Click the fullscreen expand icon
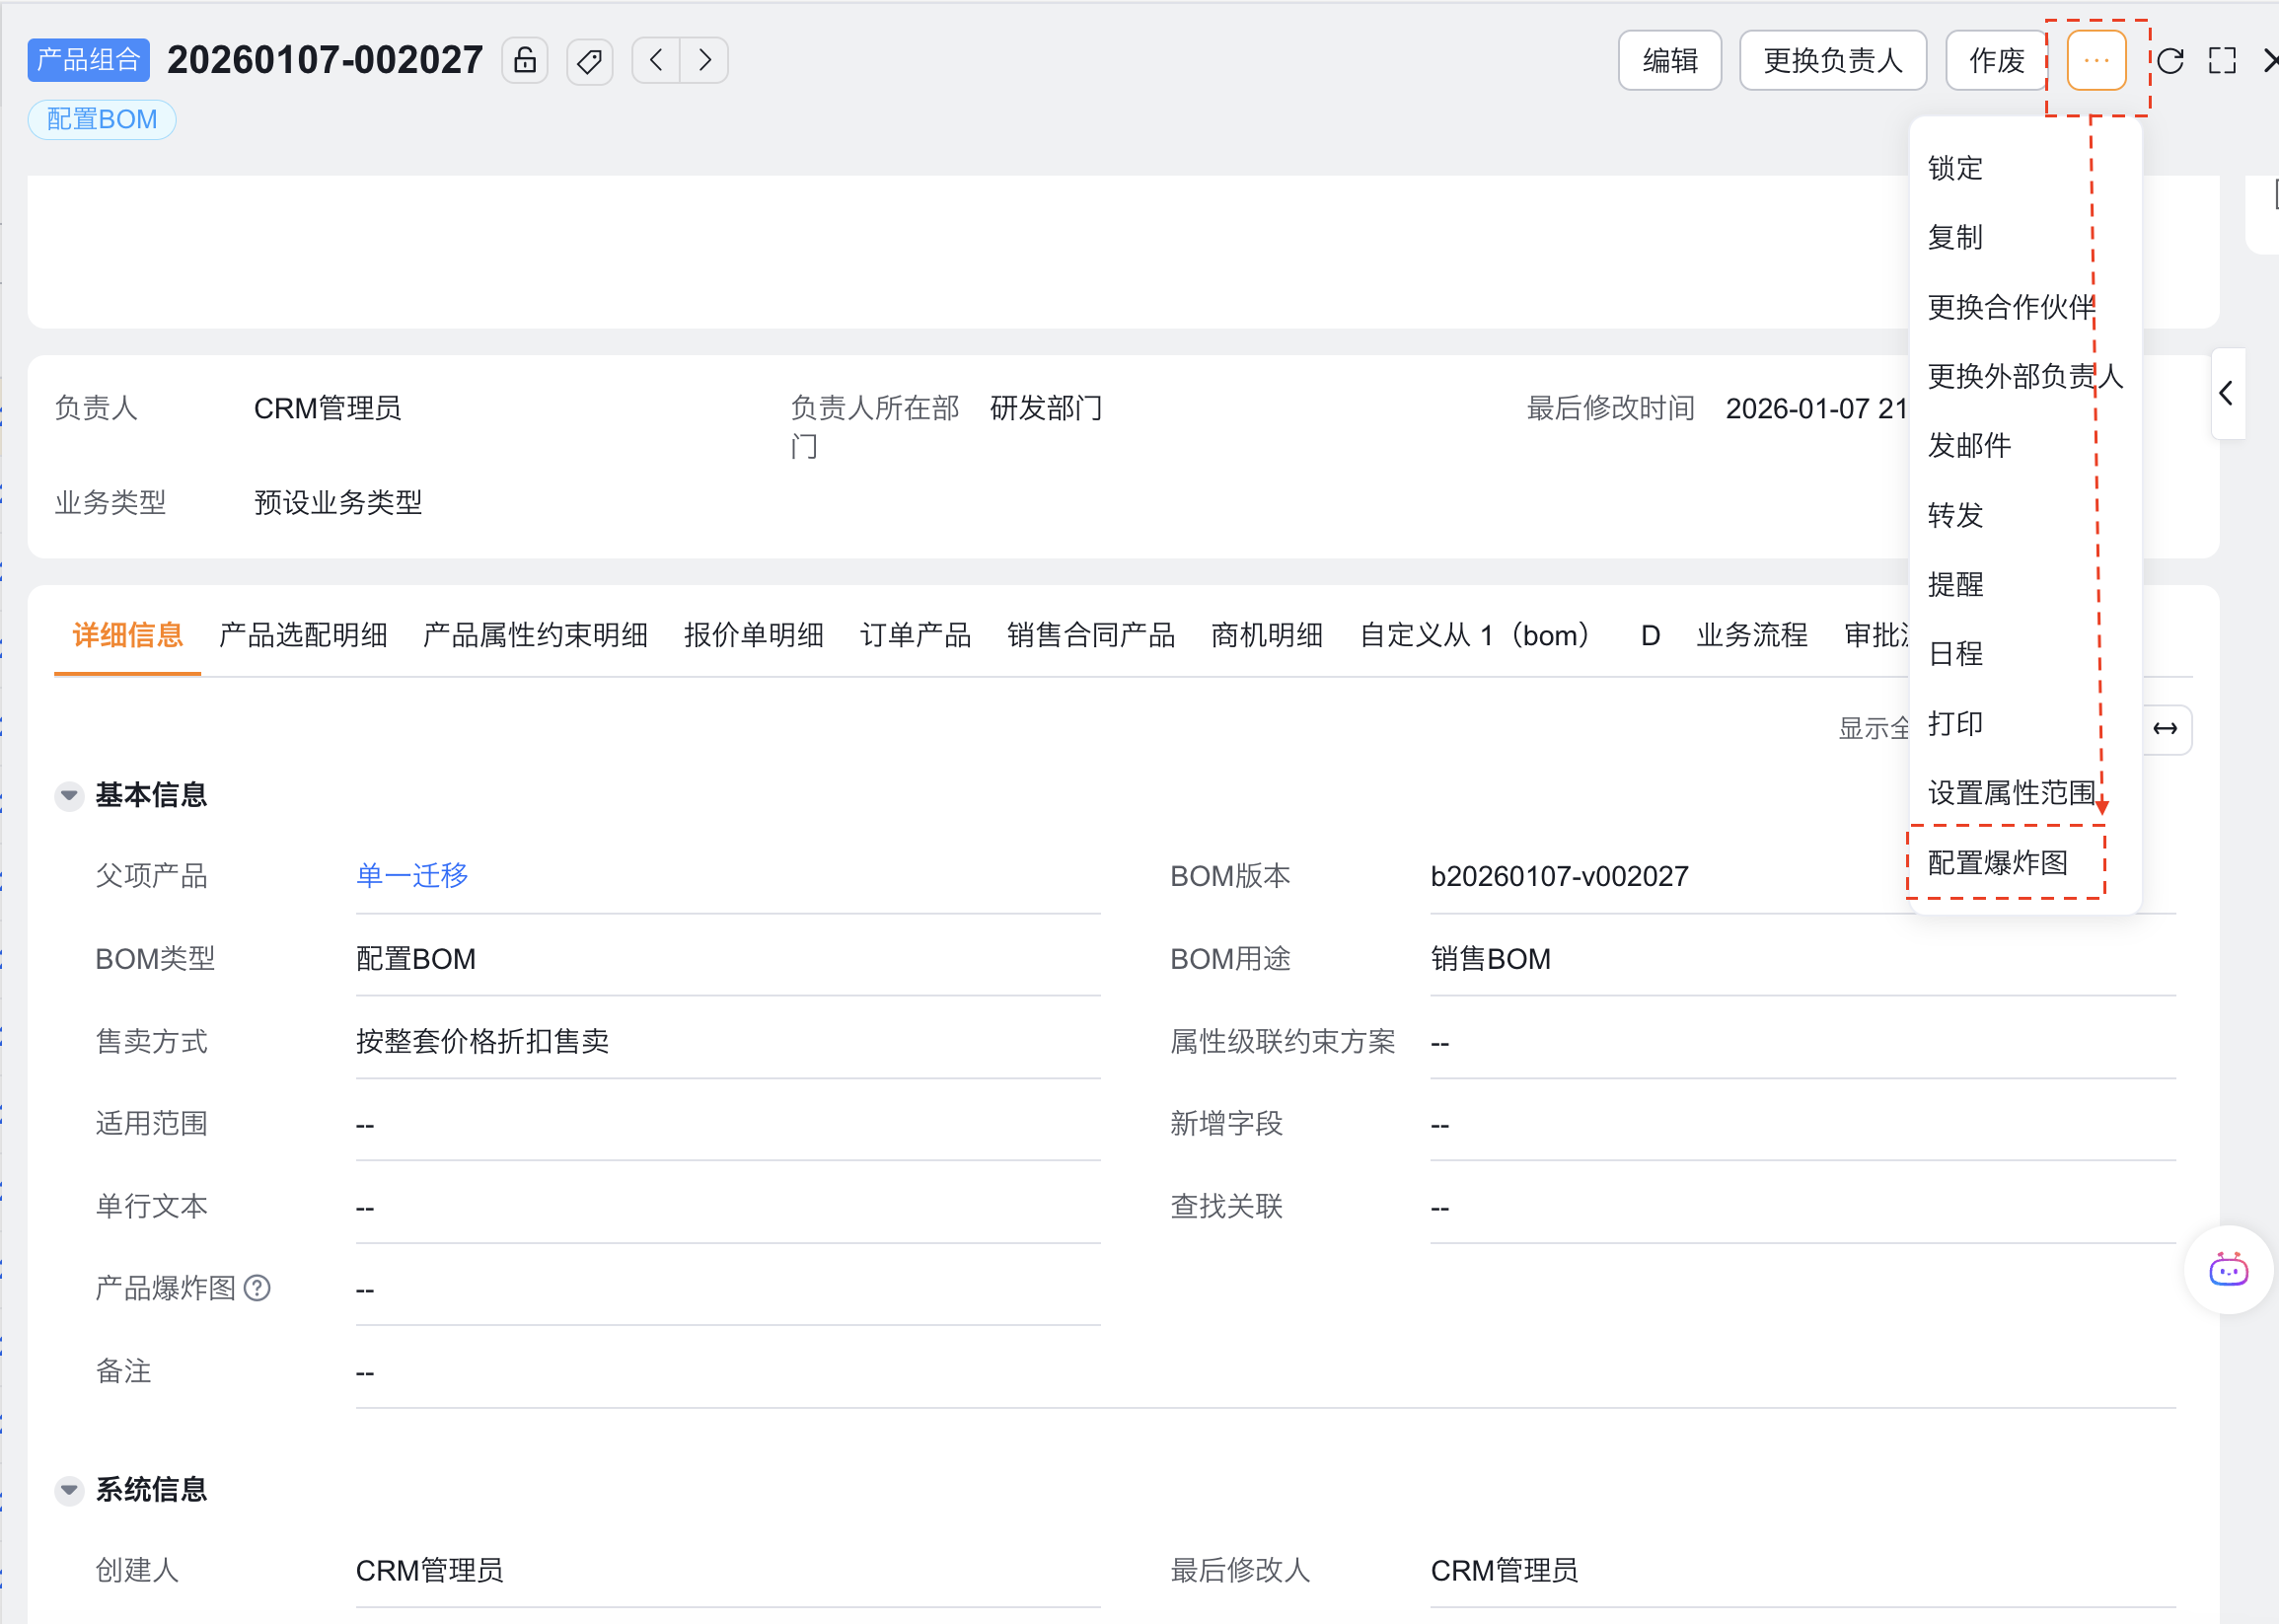 tap(2222, 61)
